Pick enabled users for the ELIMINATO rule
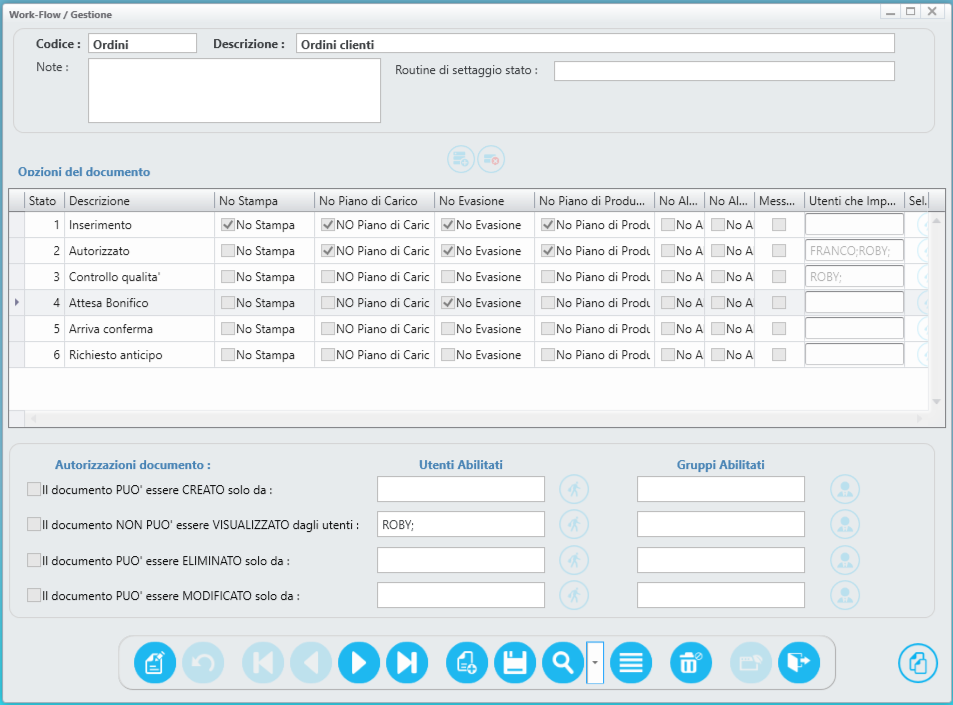 click(574, 560)
